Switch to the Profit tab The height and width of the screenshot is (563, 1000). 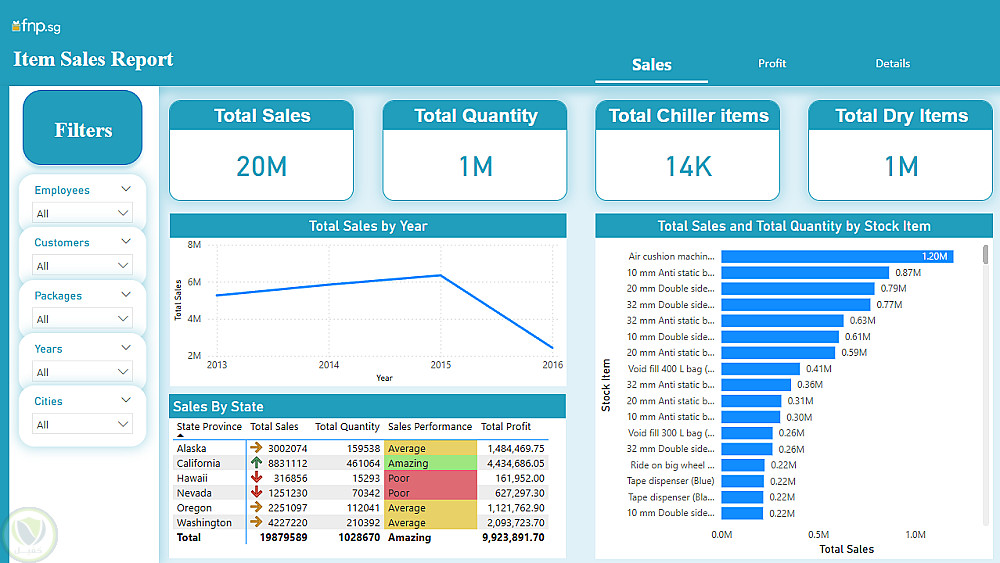pyautogui.click(x=772, y=64)
